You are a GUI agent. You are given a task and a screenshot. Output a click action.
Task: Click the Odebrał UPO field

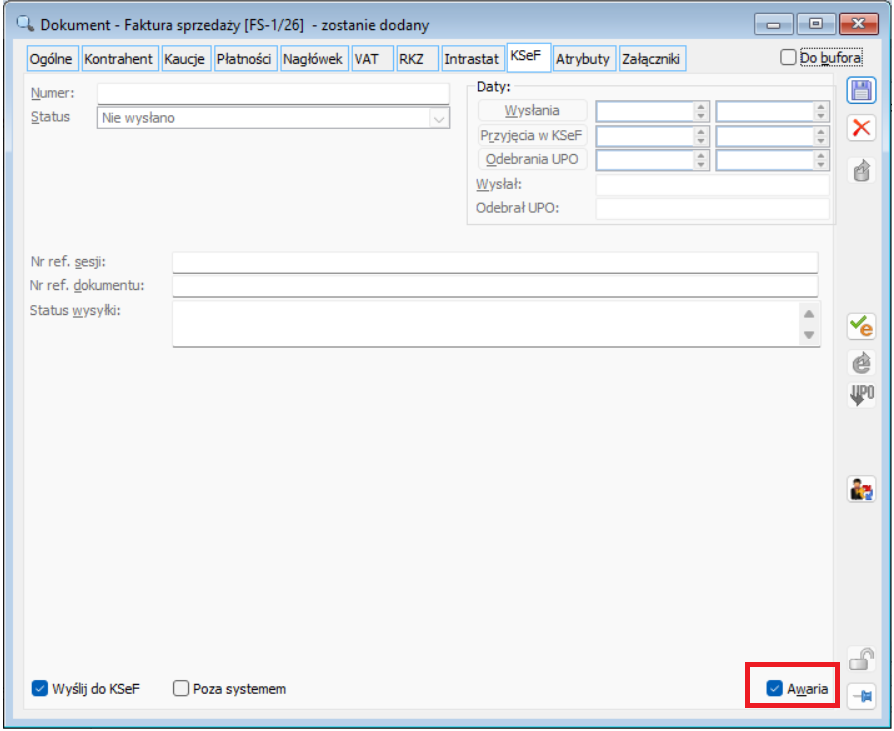pos(712,209)
